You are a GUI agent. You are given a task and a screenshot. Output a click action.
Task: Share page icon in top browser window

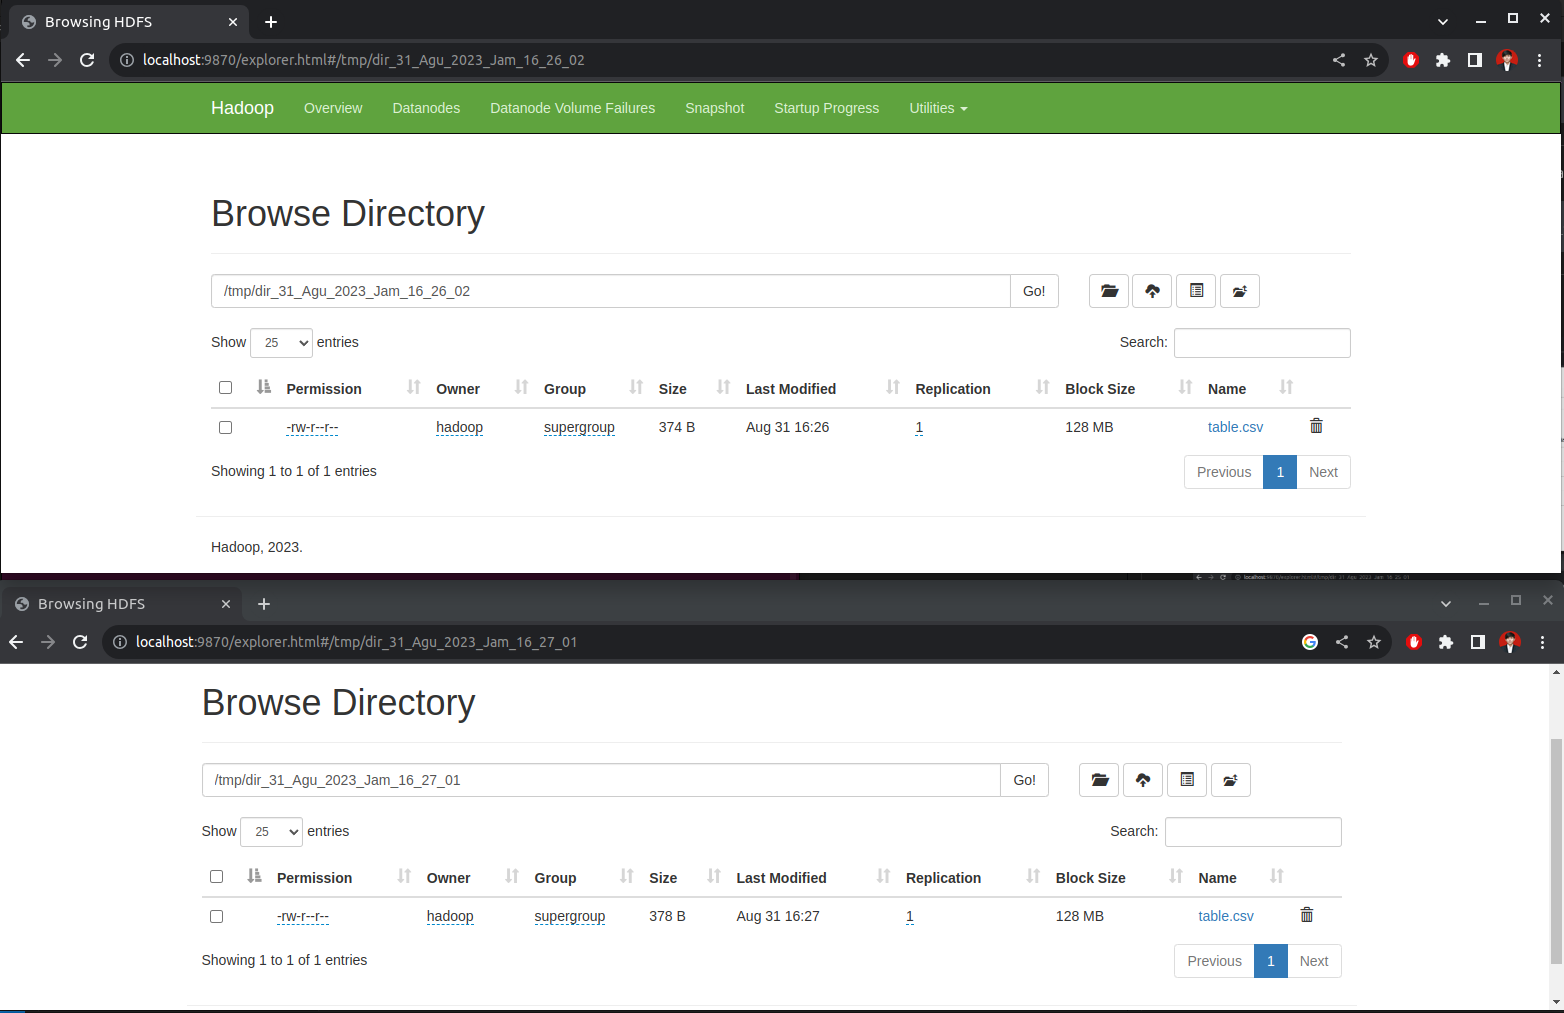[x=1339, y=60]
